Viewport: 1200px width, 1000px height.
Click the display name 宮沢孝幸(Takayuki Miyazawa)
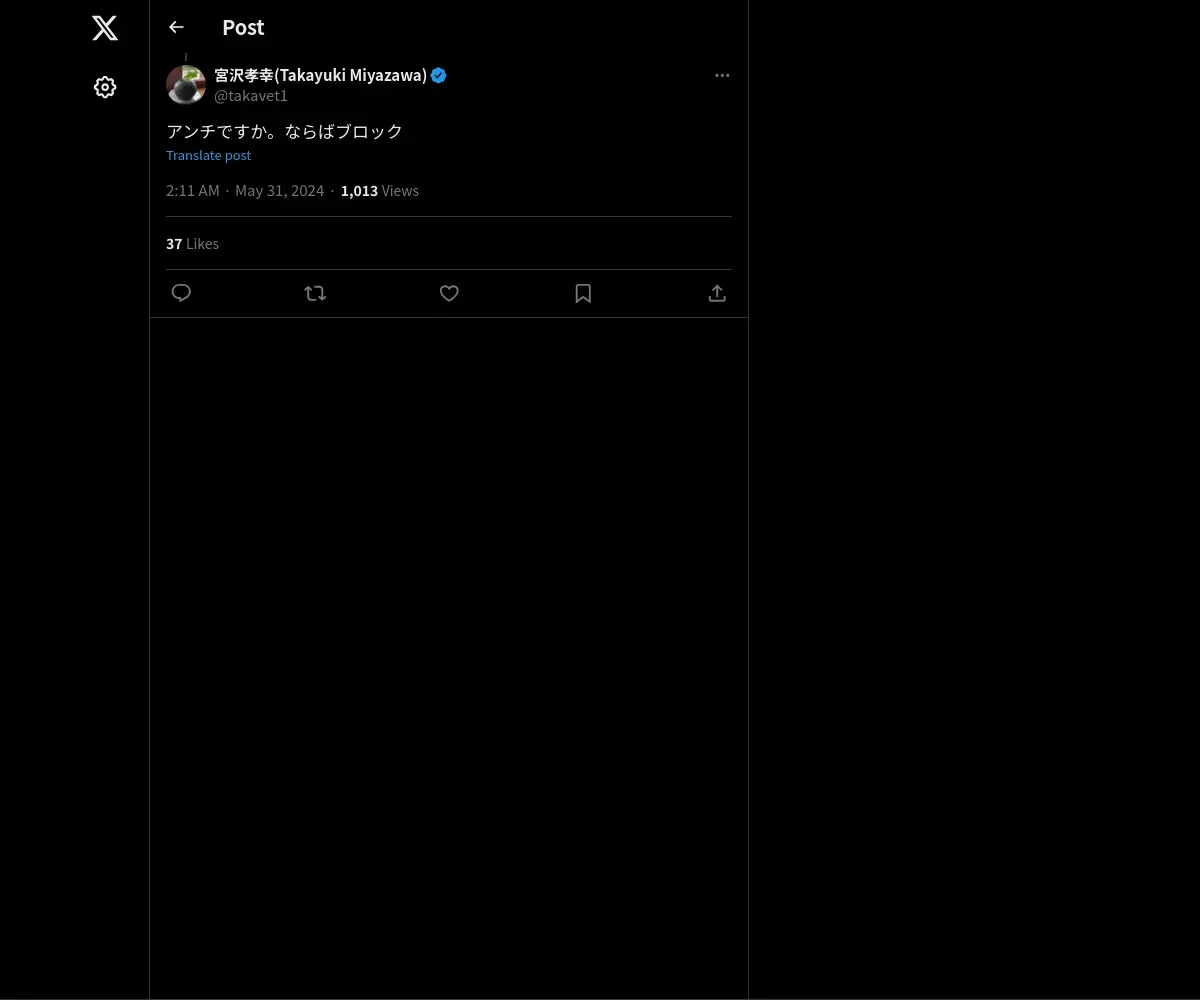point(321,75)
